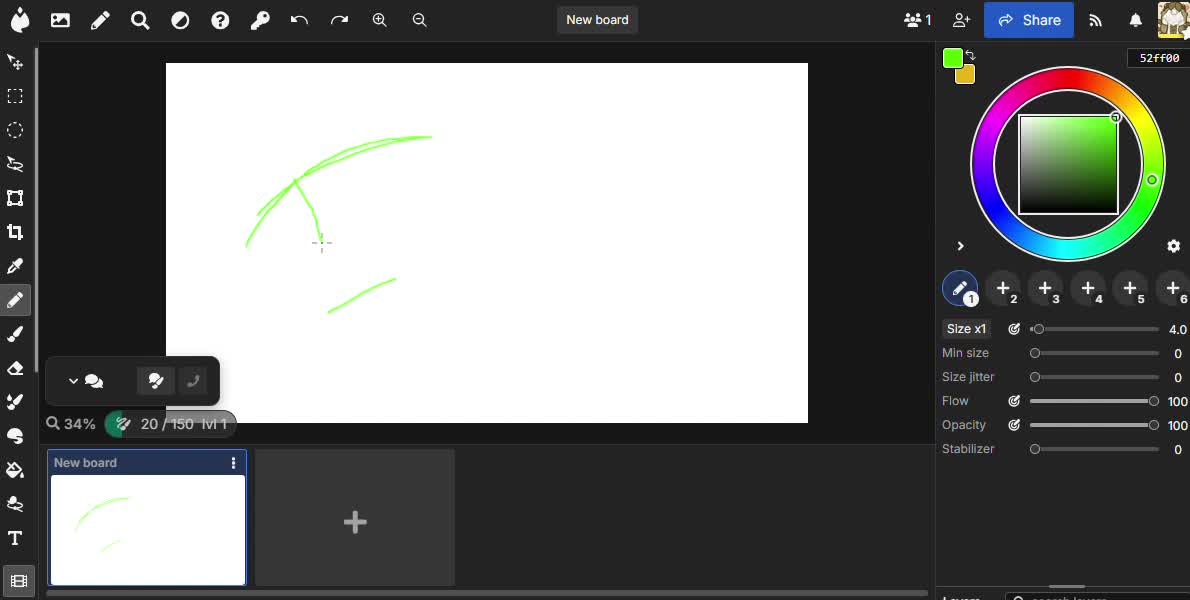The width and height of the screenshot is (1190, 600).
Task: Select the eraser tool
Action: pyautogui.click(x=15, y=368)
